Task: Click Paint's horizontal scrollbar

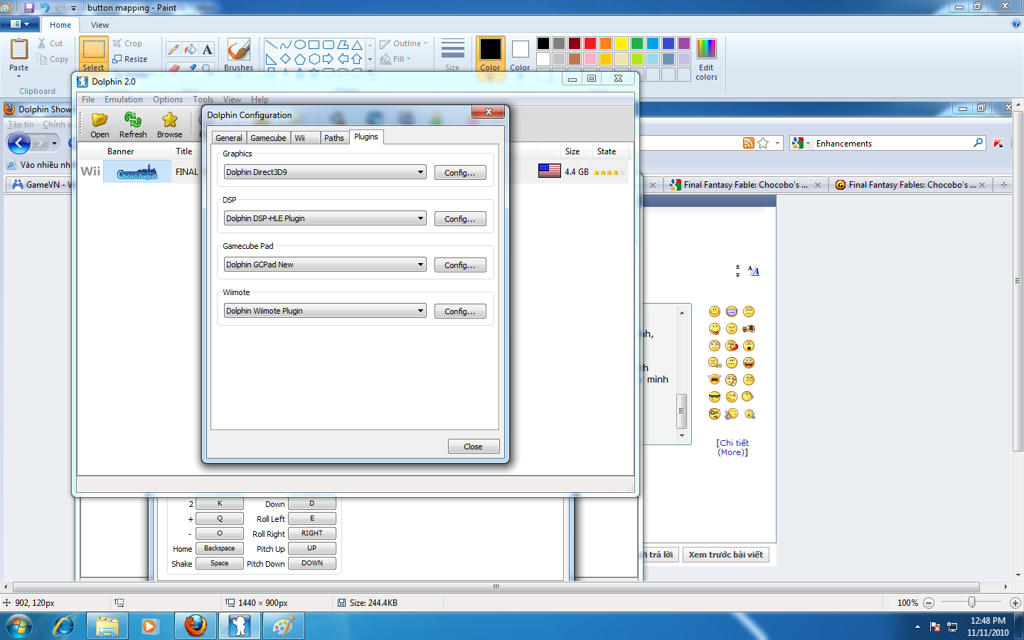Action: point(496,586)
